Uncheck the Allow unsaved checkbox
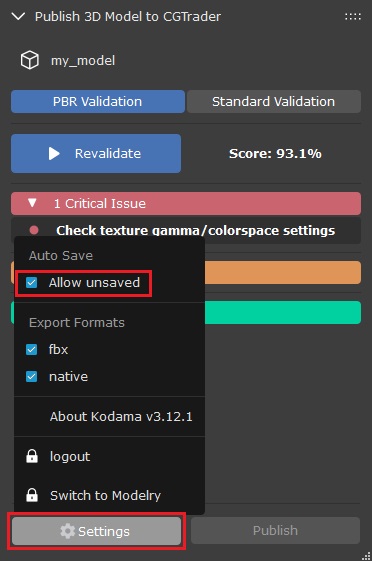Image resolution: width=372 pixels, height=561 pixels. pos(31,283)
